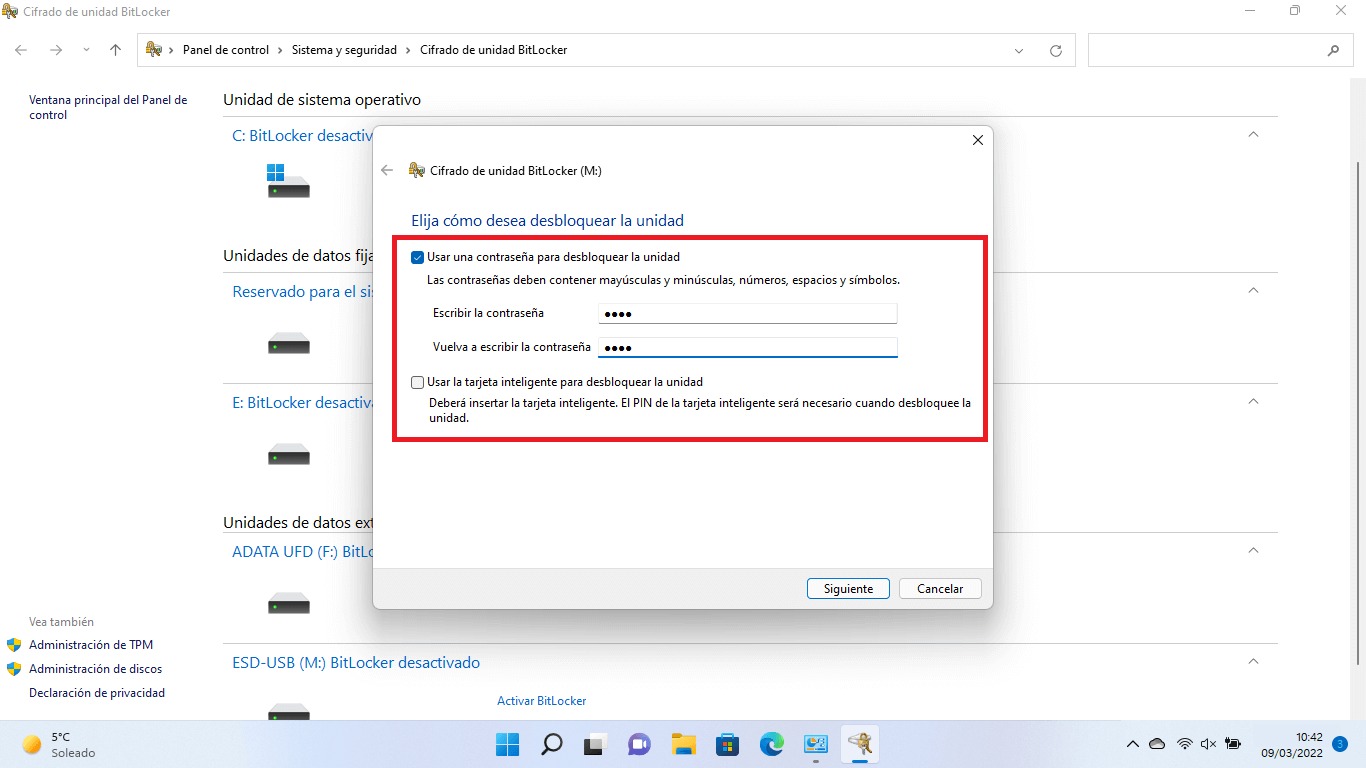Screen dimensions: 1366x768
Task: Show hidden tray icons chevron
Action: 1132,744
